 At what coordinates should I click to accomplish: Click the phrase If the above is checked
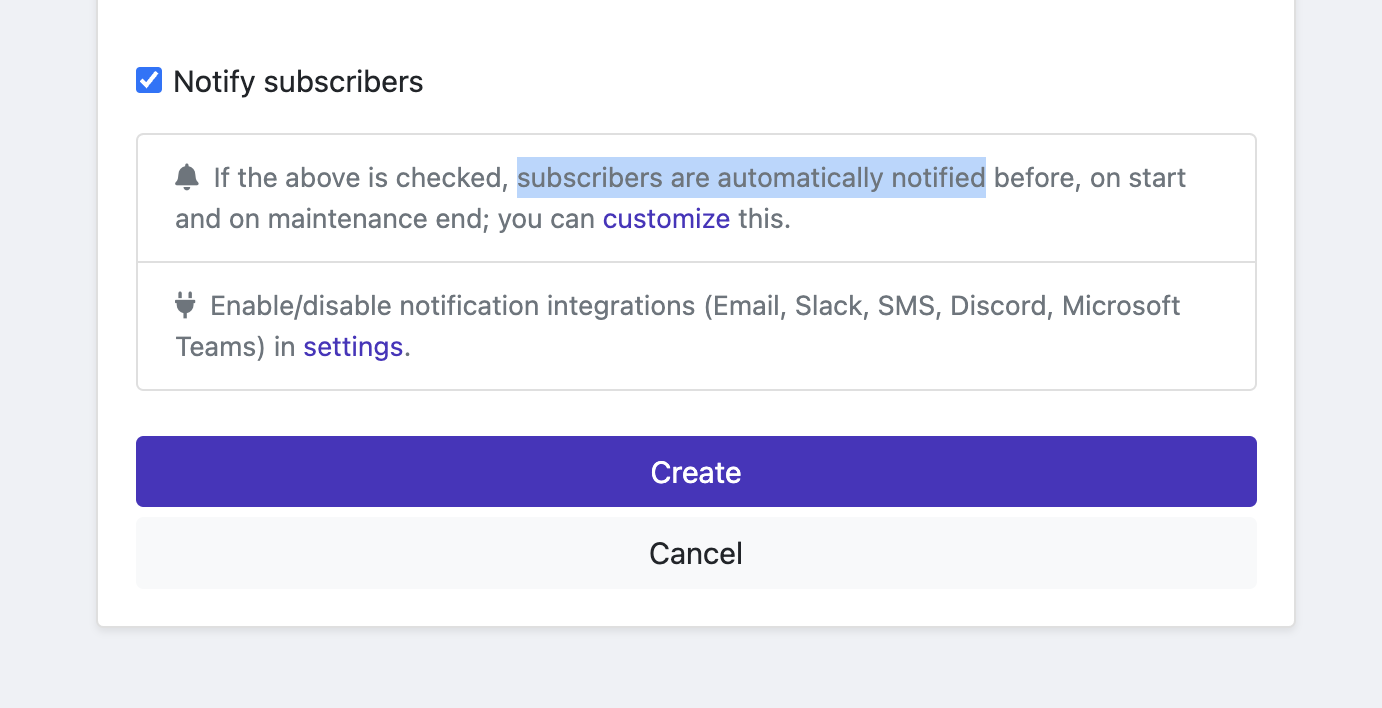tap(362, 178)
